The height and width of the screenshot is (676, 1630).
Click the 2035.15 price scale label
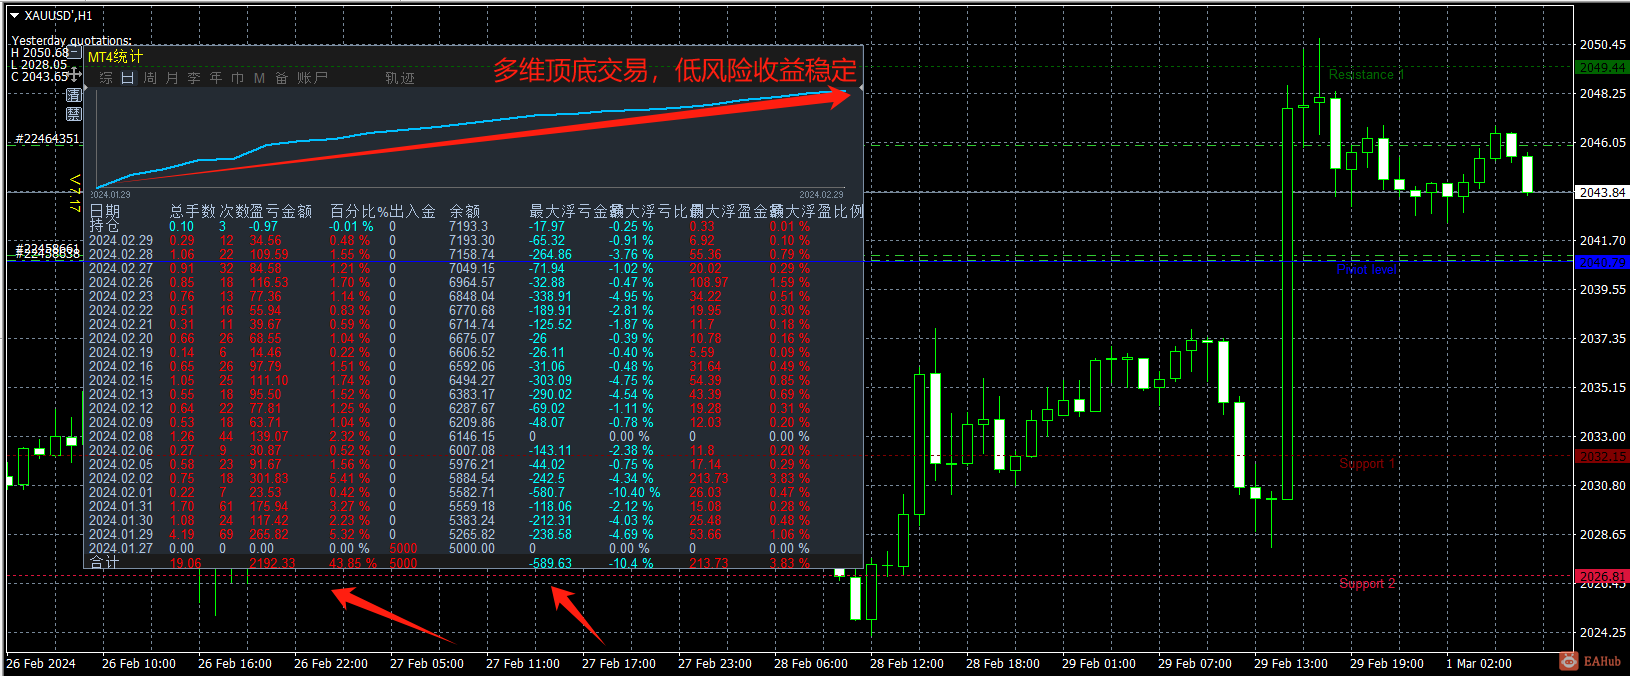tap(1603, 387)
